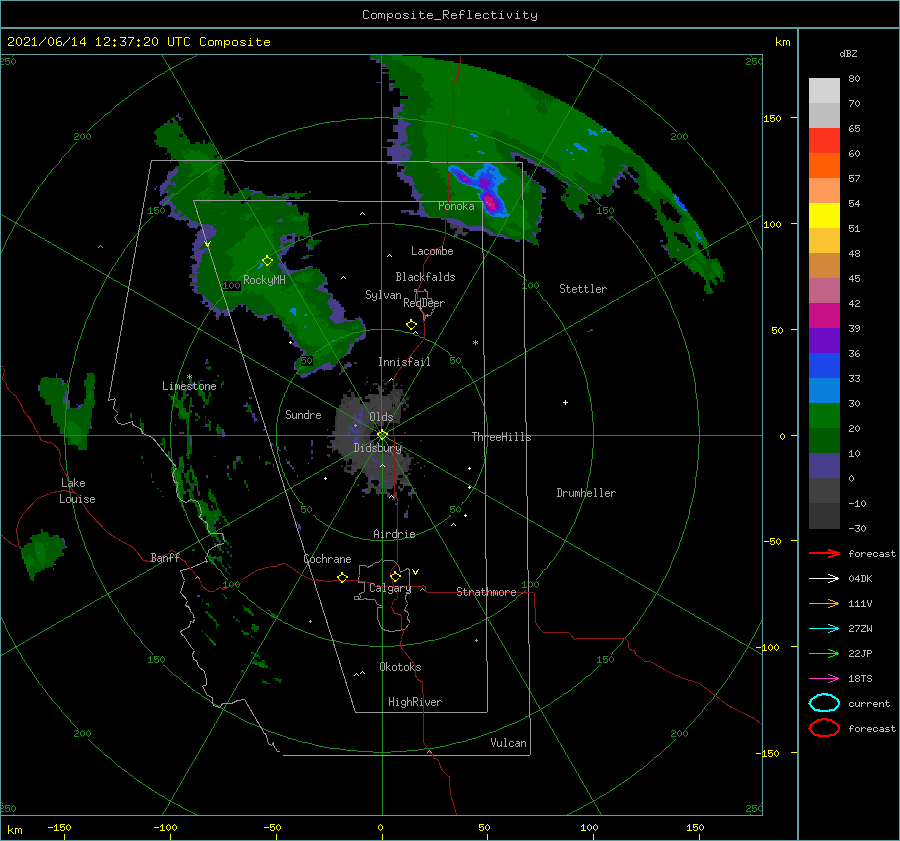Click the RedDeer label
This screenshot has width=900, height=841.
tap(424, 303)
